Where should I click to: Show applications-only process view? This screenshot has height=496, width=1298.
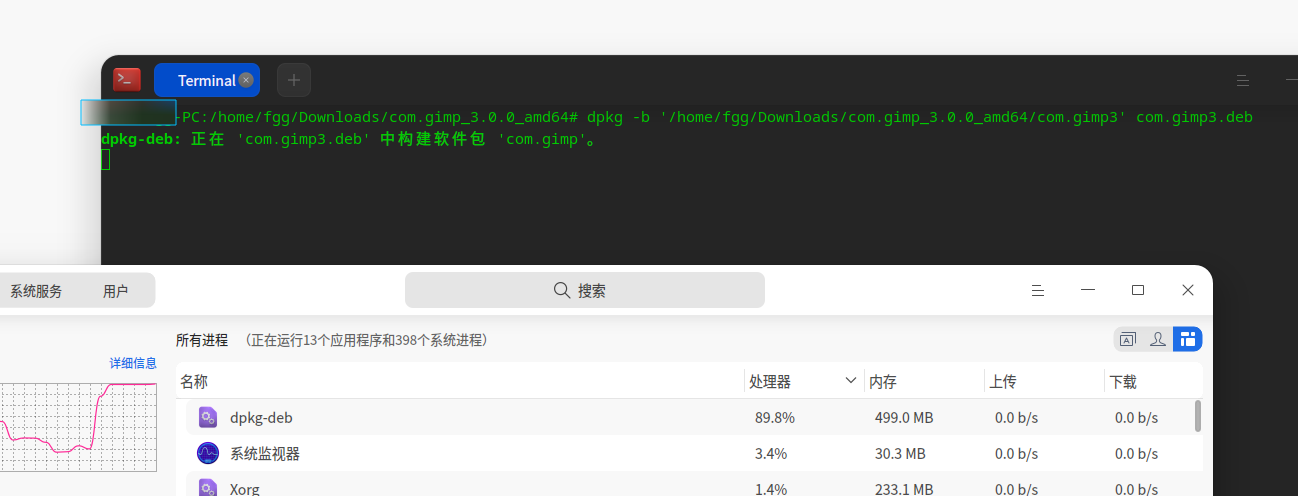pyautogui.click(x=1128, y=339)
